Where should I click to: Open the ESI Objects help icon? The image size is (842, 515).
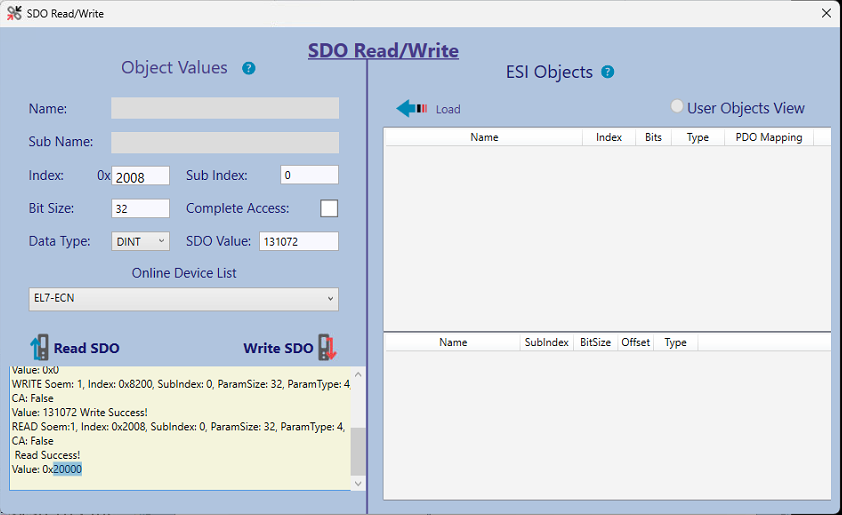click(x=607, y=72)
